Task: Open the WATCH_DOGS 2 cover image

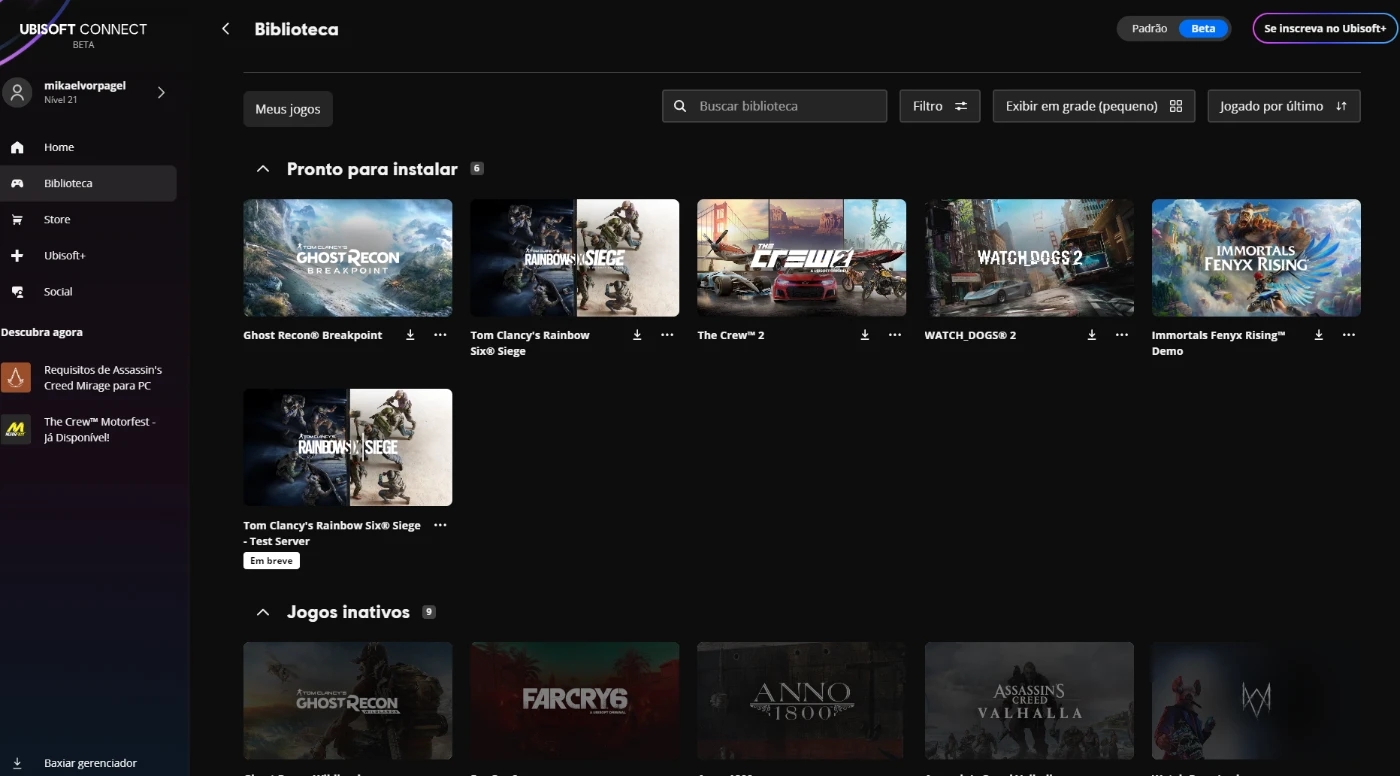Action: (1029, 258)
